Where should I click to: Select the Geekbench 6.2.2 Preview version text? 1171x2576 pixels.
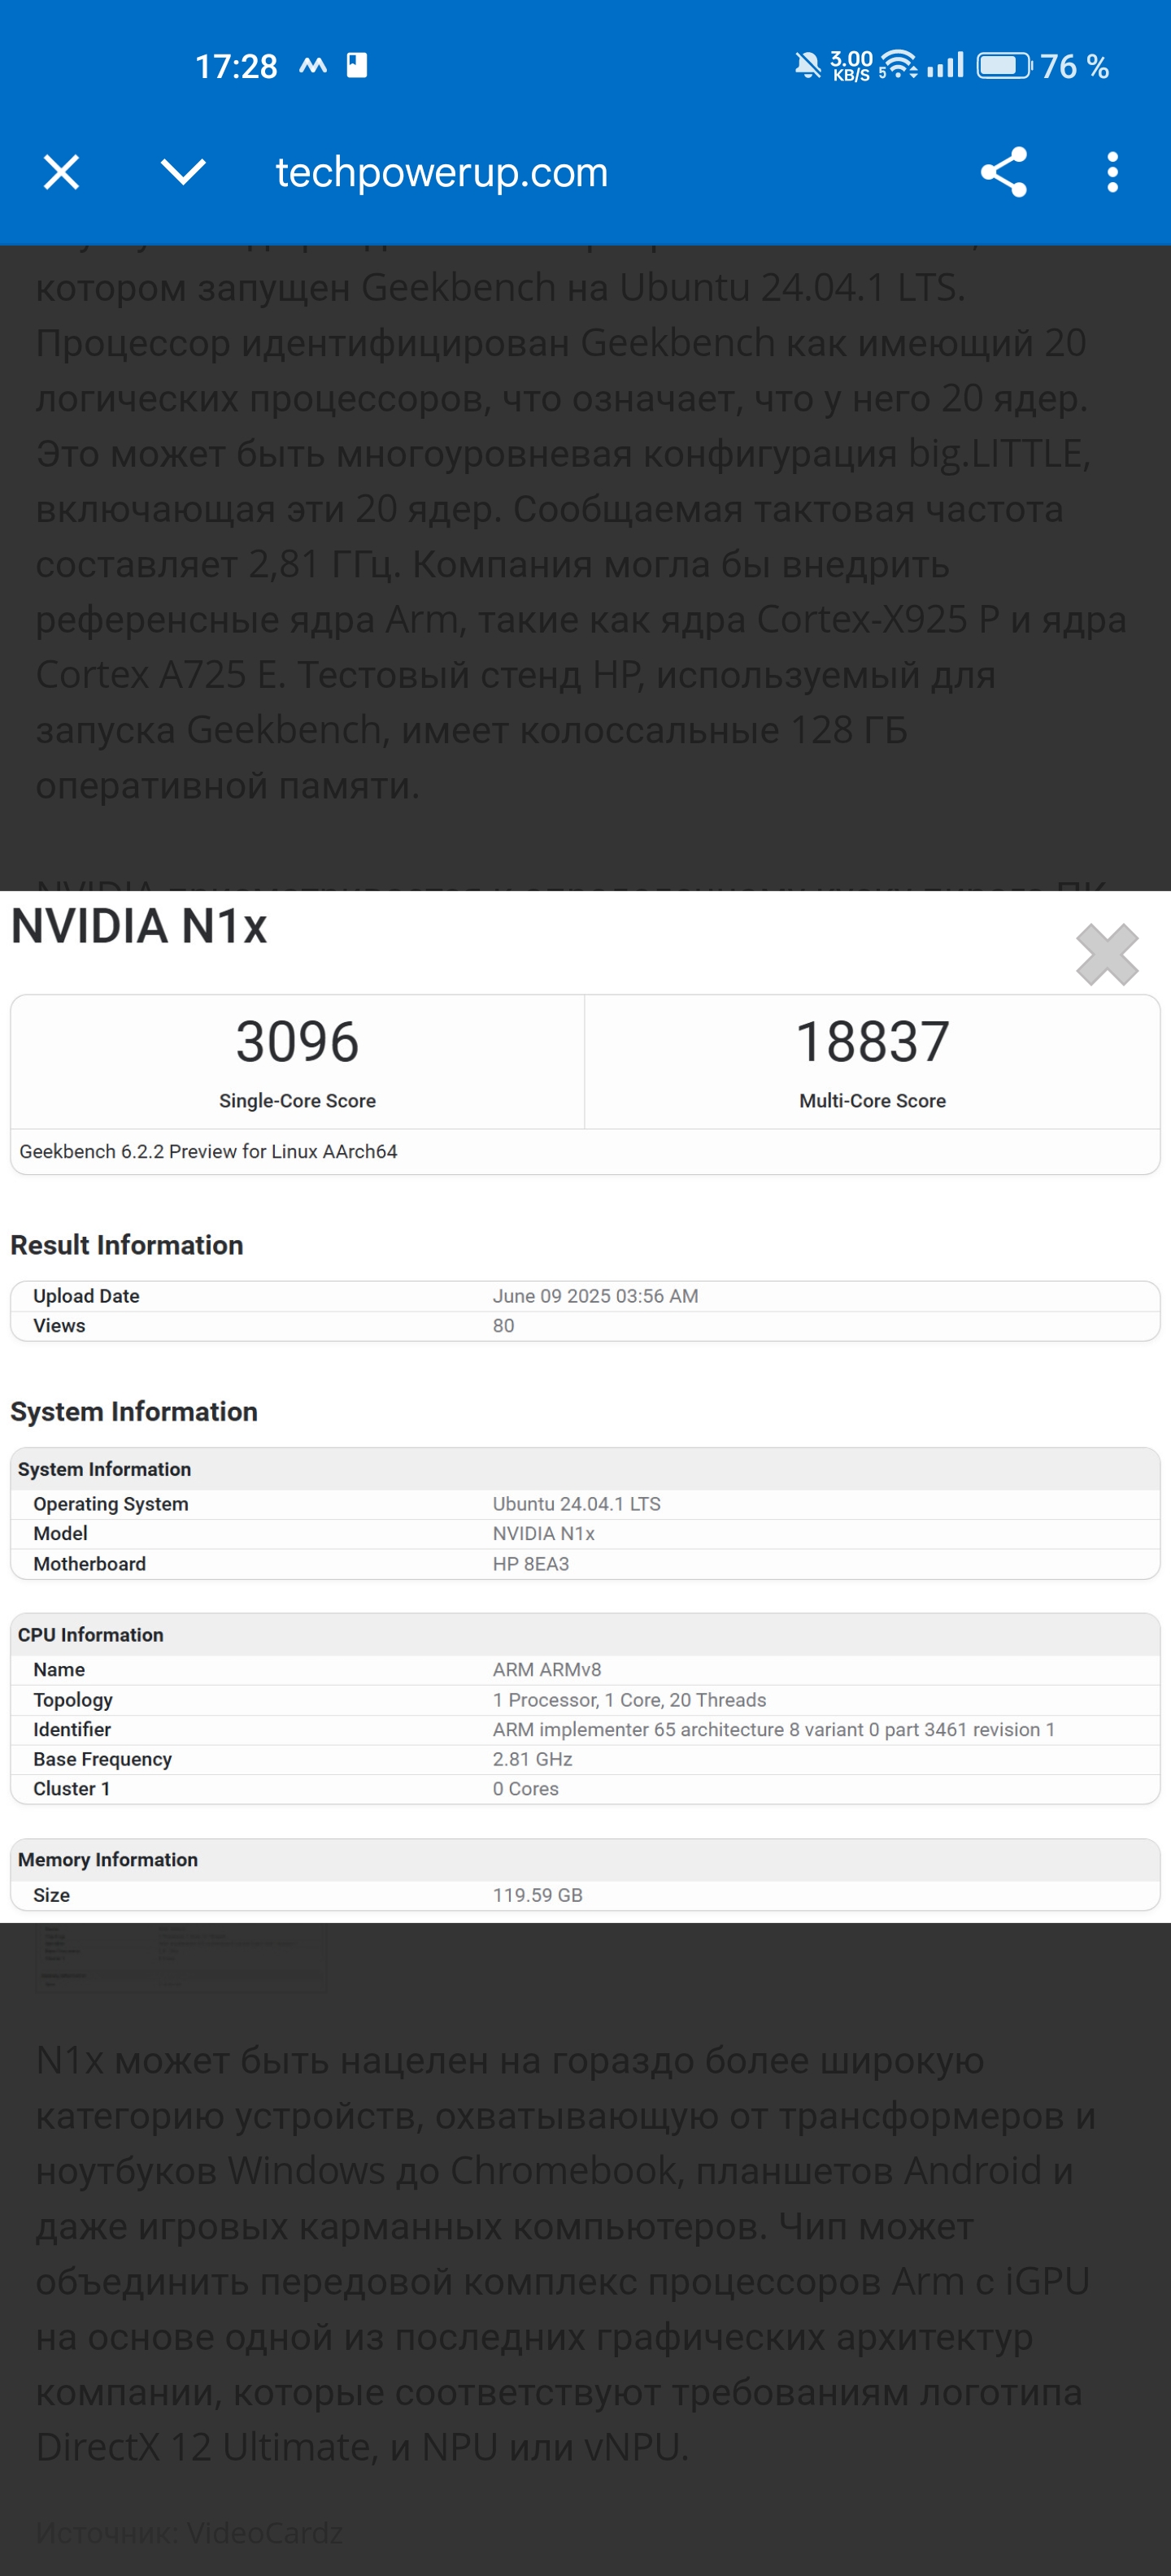[208, 1151]
